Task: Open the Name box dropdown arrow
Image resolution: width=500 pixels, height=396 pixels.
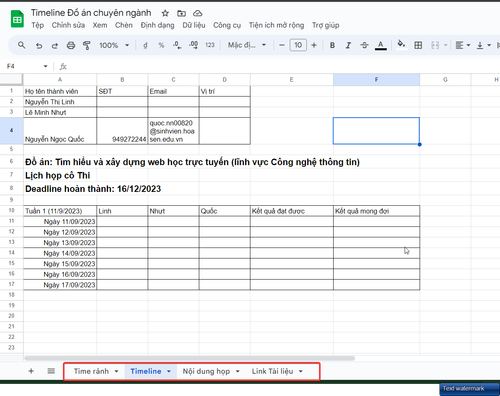Action: coord(45,66)
